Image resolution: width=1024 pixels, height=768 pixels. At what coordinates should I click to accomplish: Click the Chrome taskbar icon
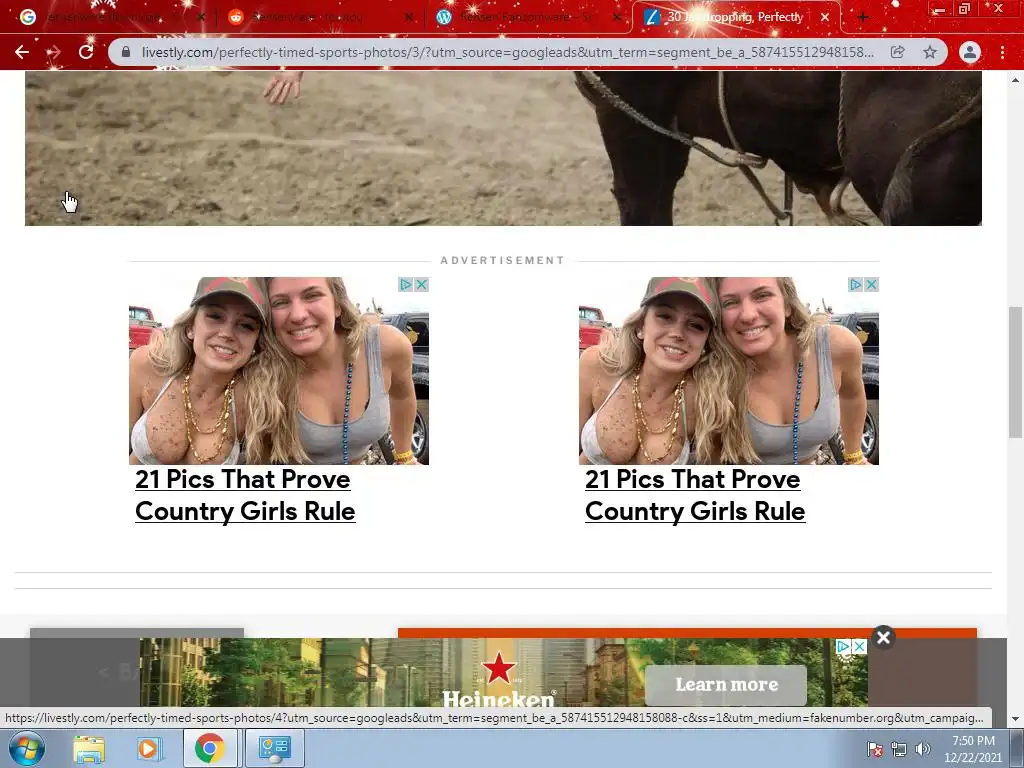(x=209, y=748)
